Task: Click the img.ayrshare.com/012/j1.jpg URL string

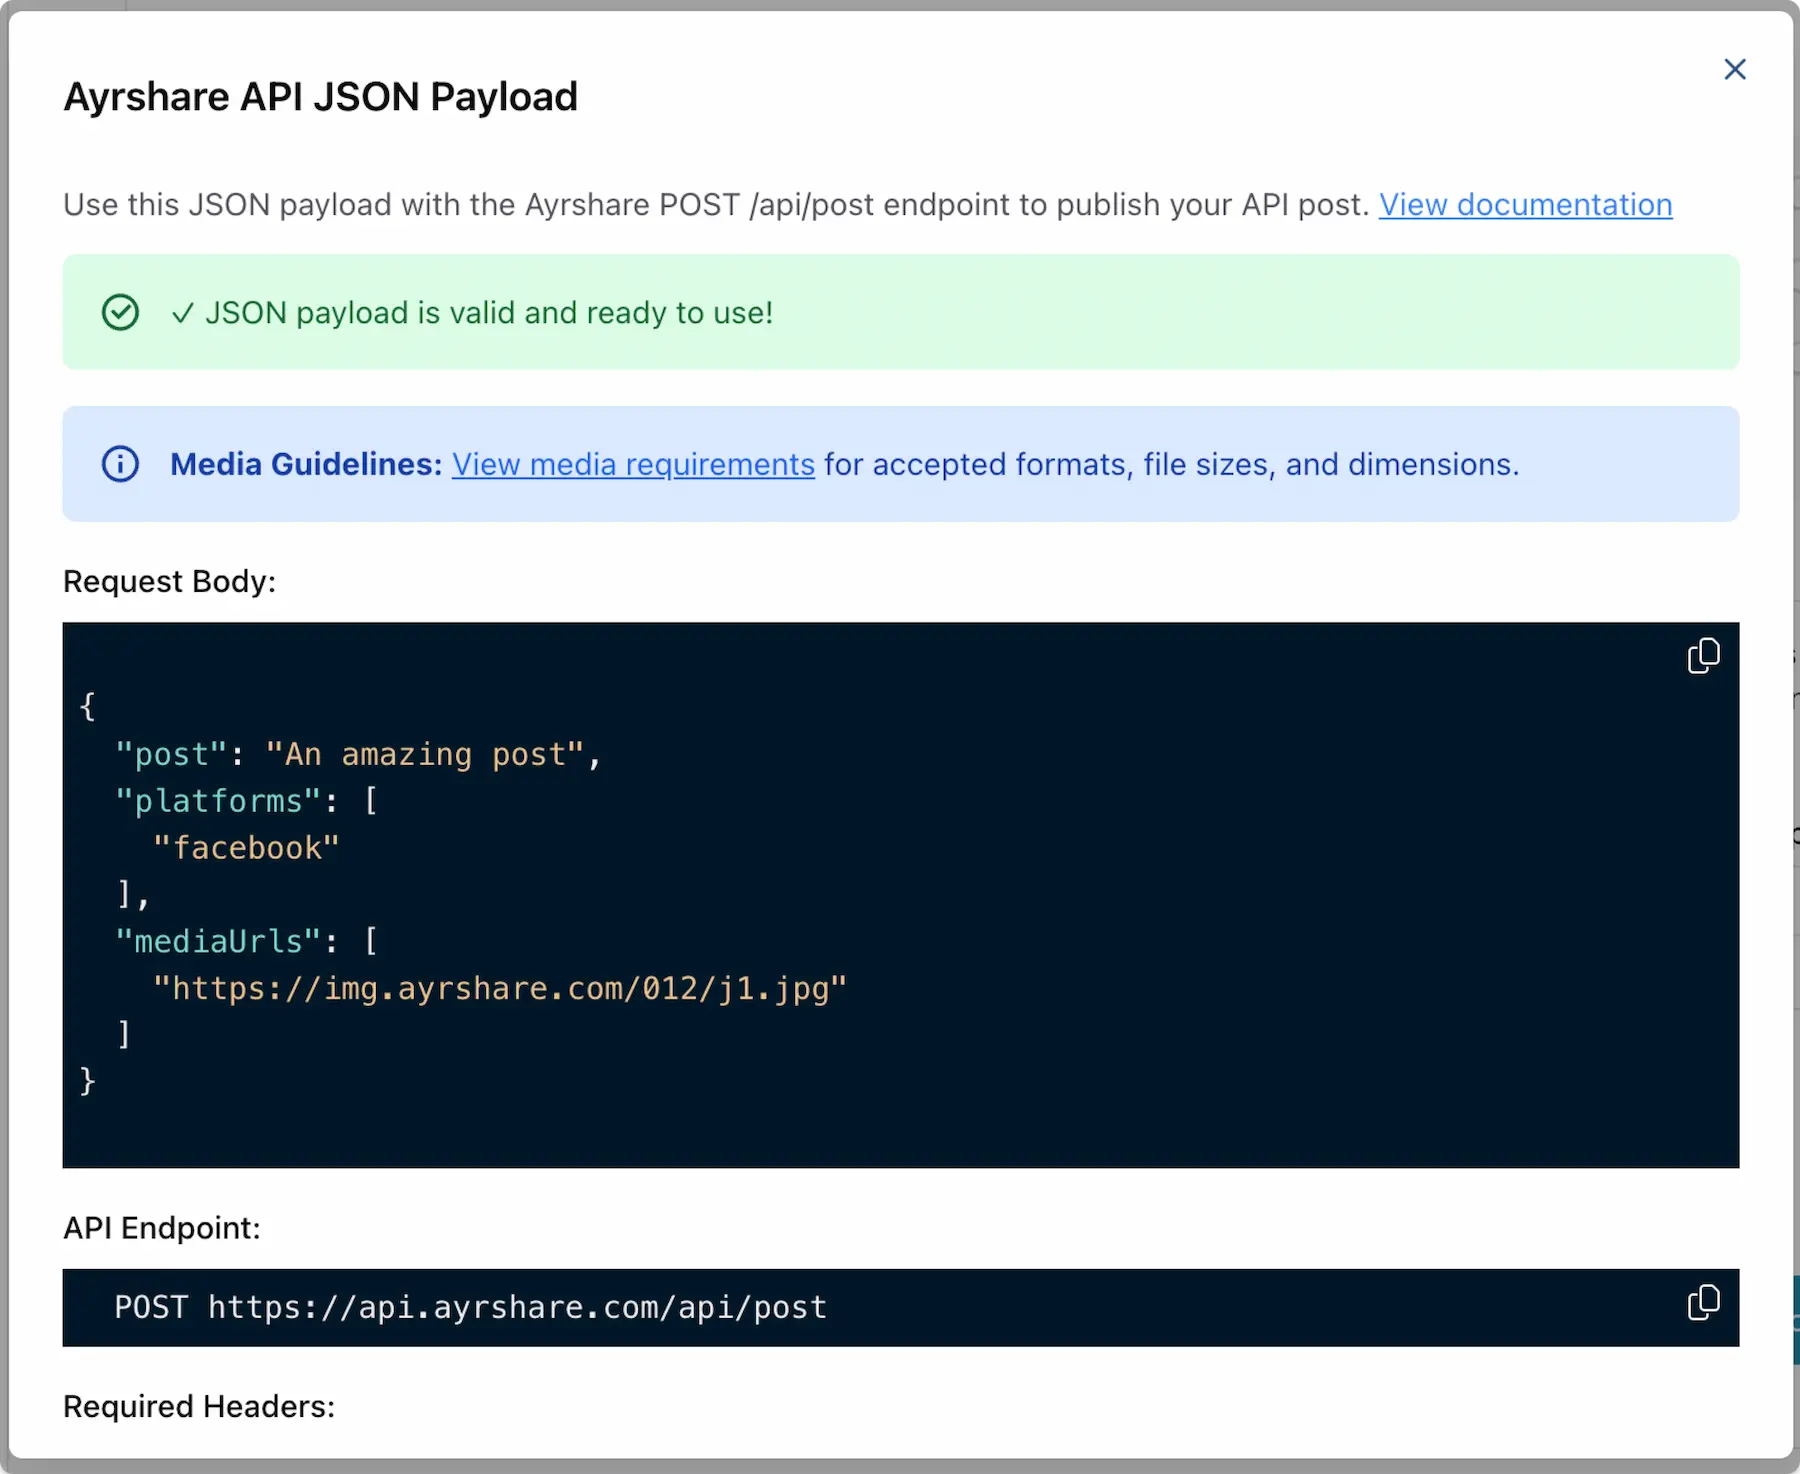Action: coord(500,988)
